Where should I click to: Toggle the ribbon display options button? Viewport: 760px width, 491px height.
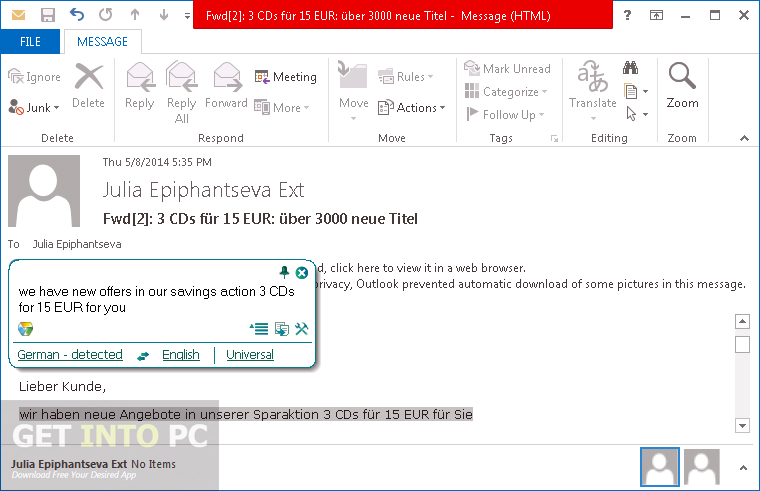click(x=656, y=16)
